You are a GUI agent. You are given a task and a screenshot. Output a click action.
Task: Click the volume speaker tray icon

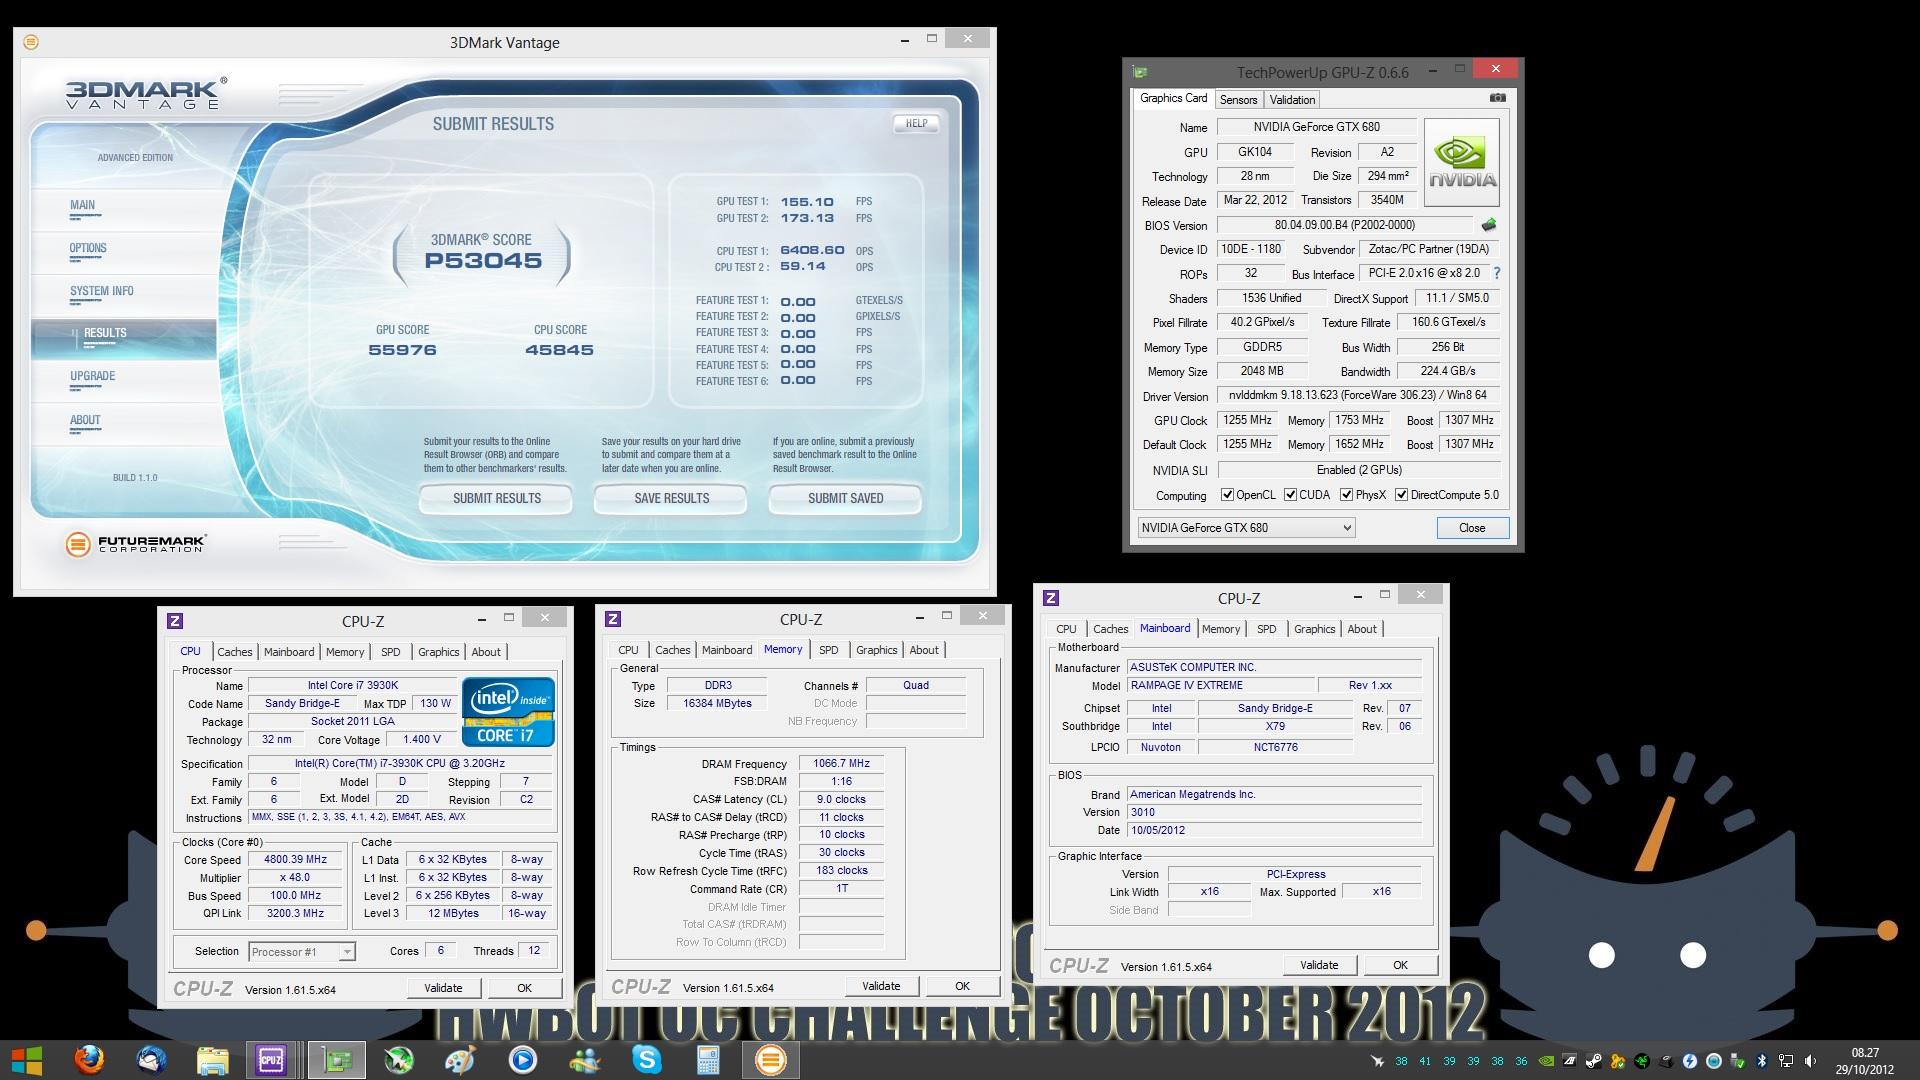(x=1810, y=1061)
